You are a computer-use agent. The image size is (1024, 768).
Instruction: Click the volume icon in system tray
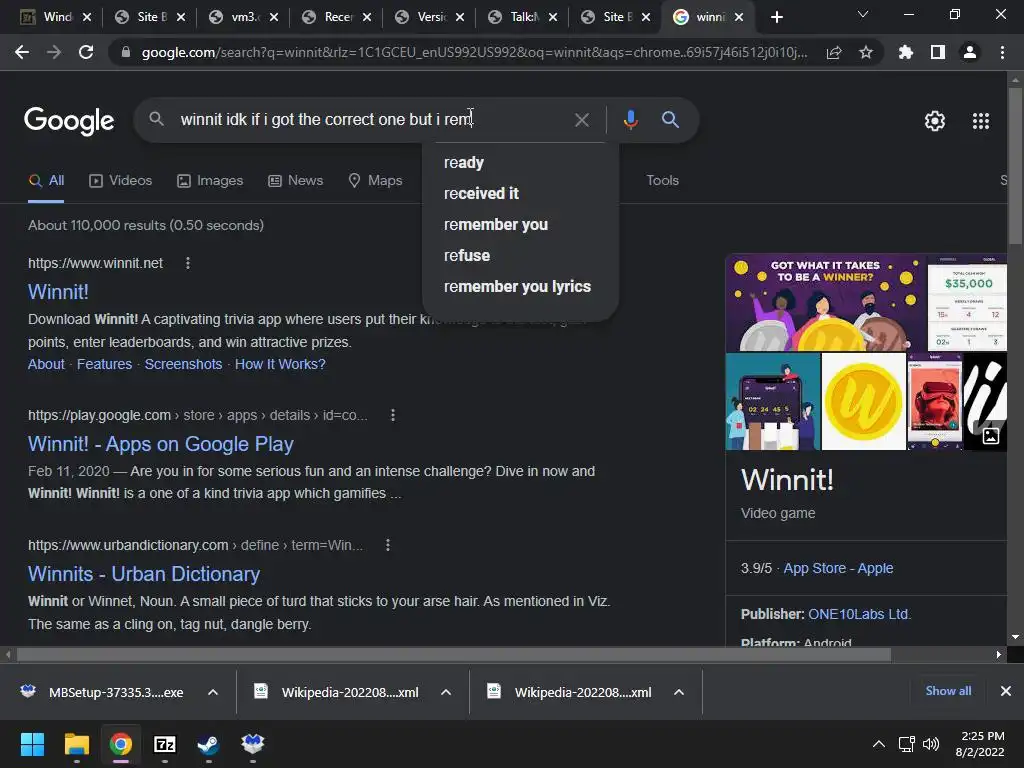click(931, 744)
